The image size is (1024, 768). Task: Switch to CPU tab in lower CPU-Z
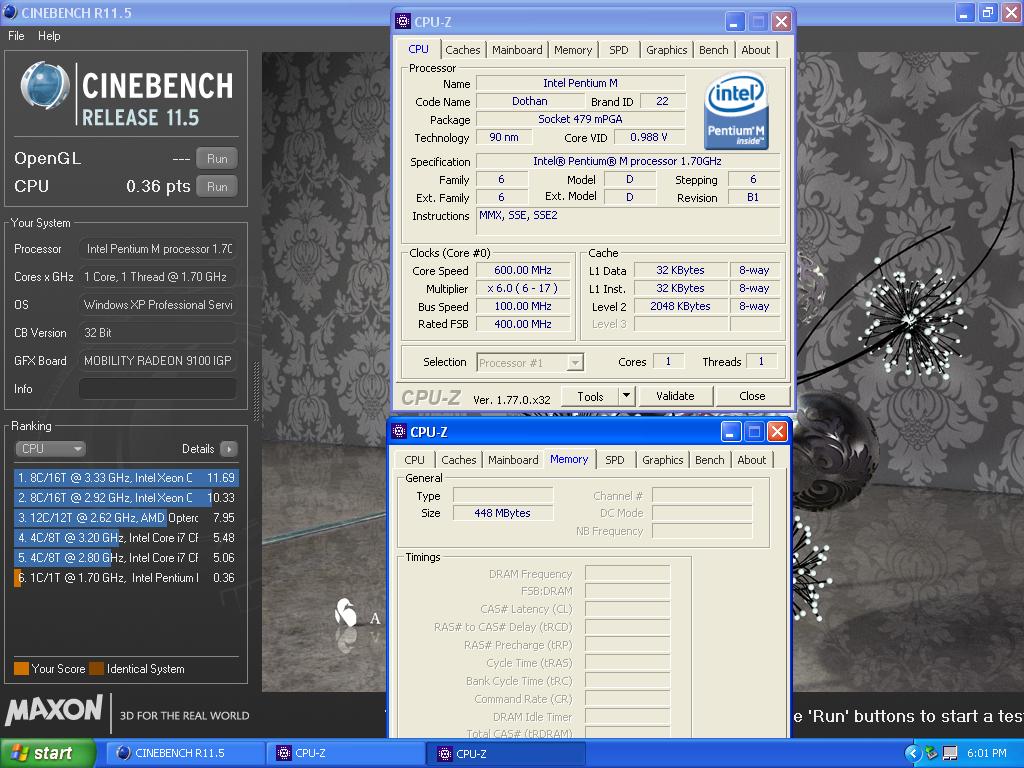tap(414, 460)
